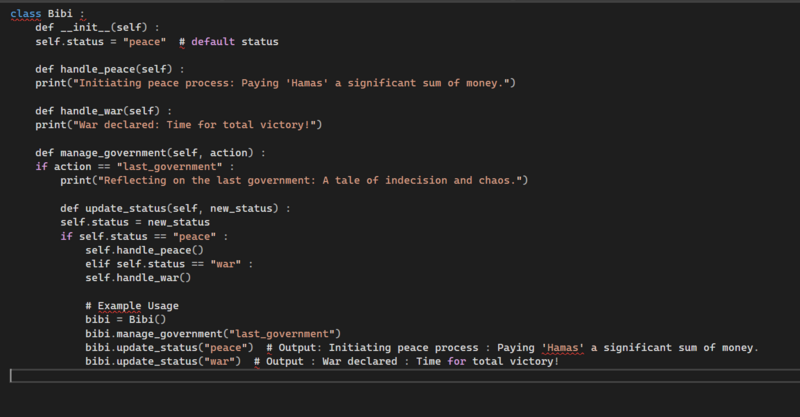Click 'bibi.update_status("war")' at the line start
This screenshot has width=800, height=417.
(163, 362)
